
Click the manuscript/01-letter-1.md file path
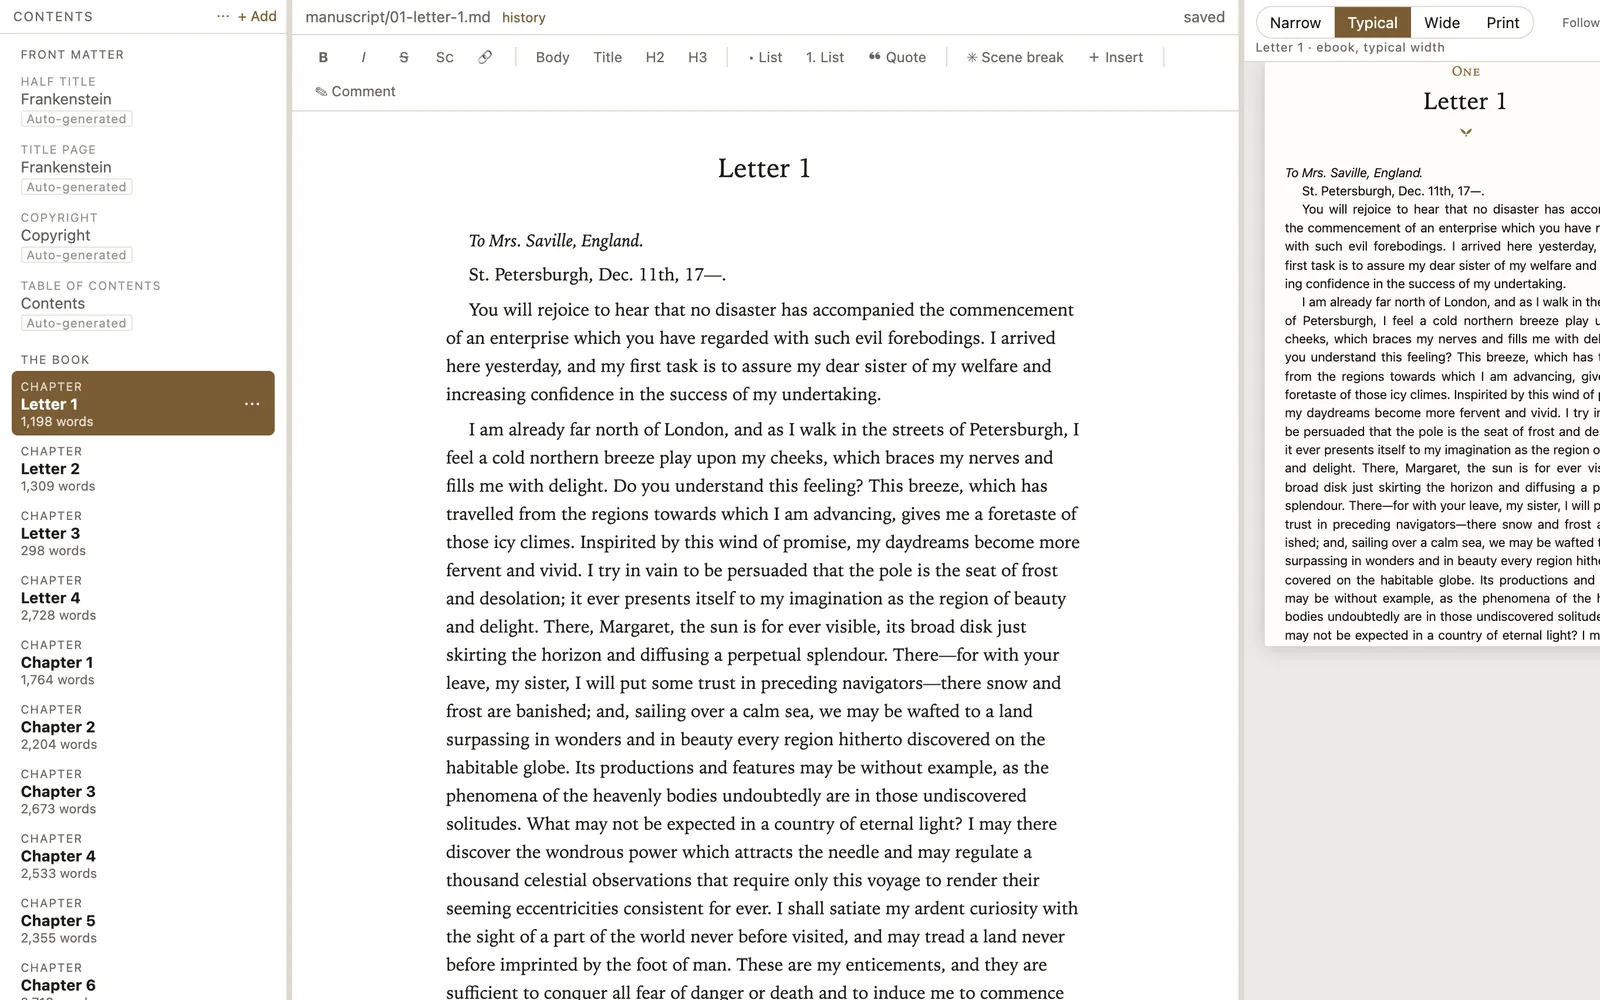398,17
